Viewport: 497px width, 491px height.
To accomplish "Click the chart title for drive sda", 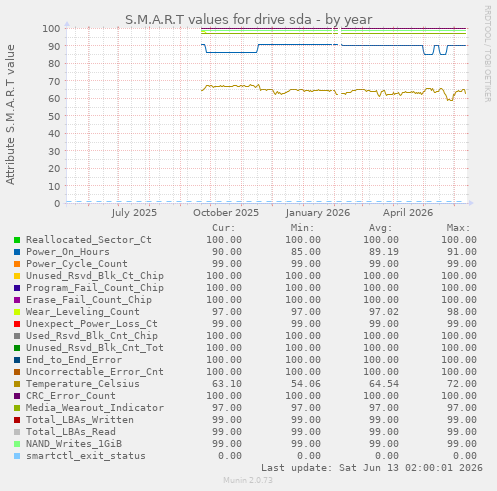I will click(x=249, y=20).
